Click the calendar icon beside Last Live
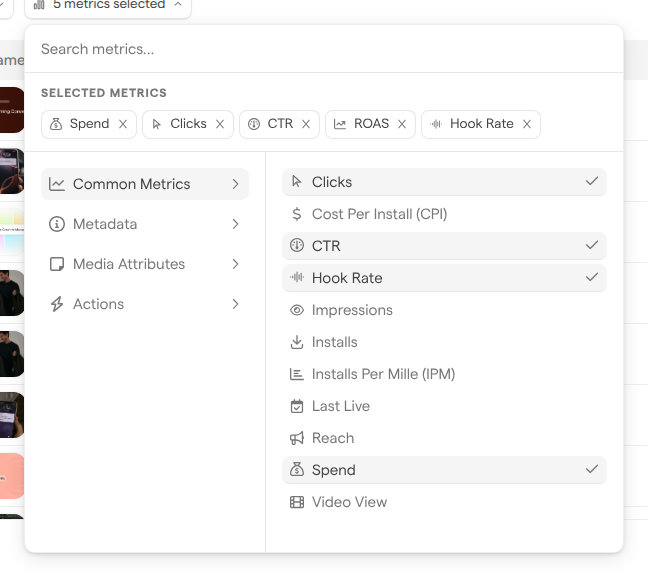This screenshot has width=648, height=576. 297,406
